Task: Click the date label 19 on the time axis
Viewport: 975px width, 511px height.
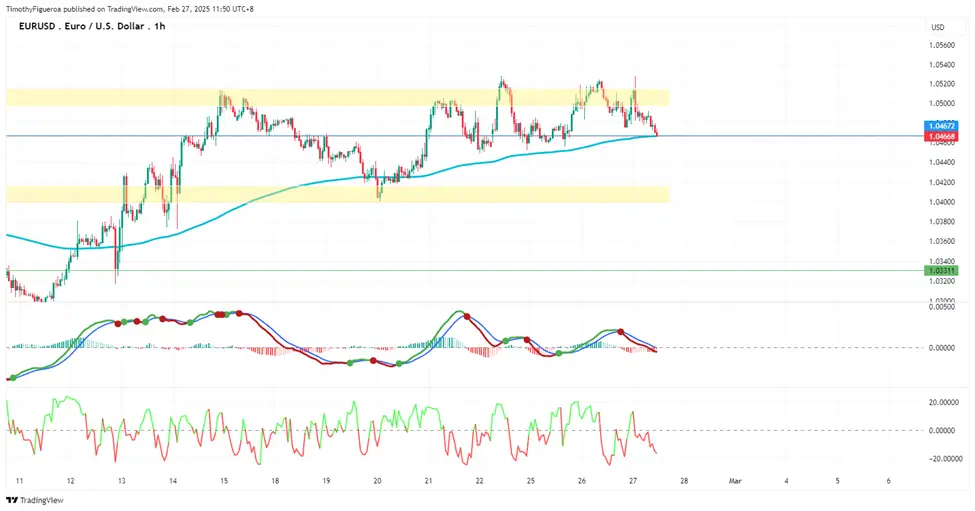Action: coord(326,481)
